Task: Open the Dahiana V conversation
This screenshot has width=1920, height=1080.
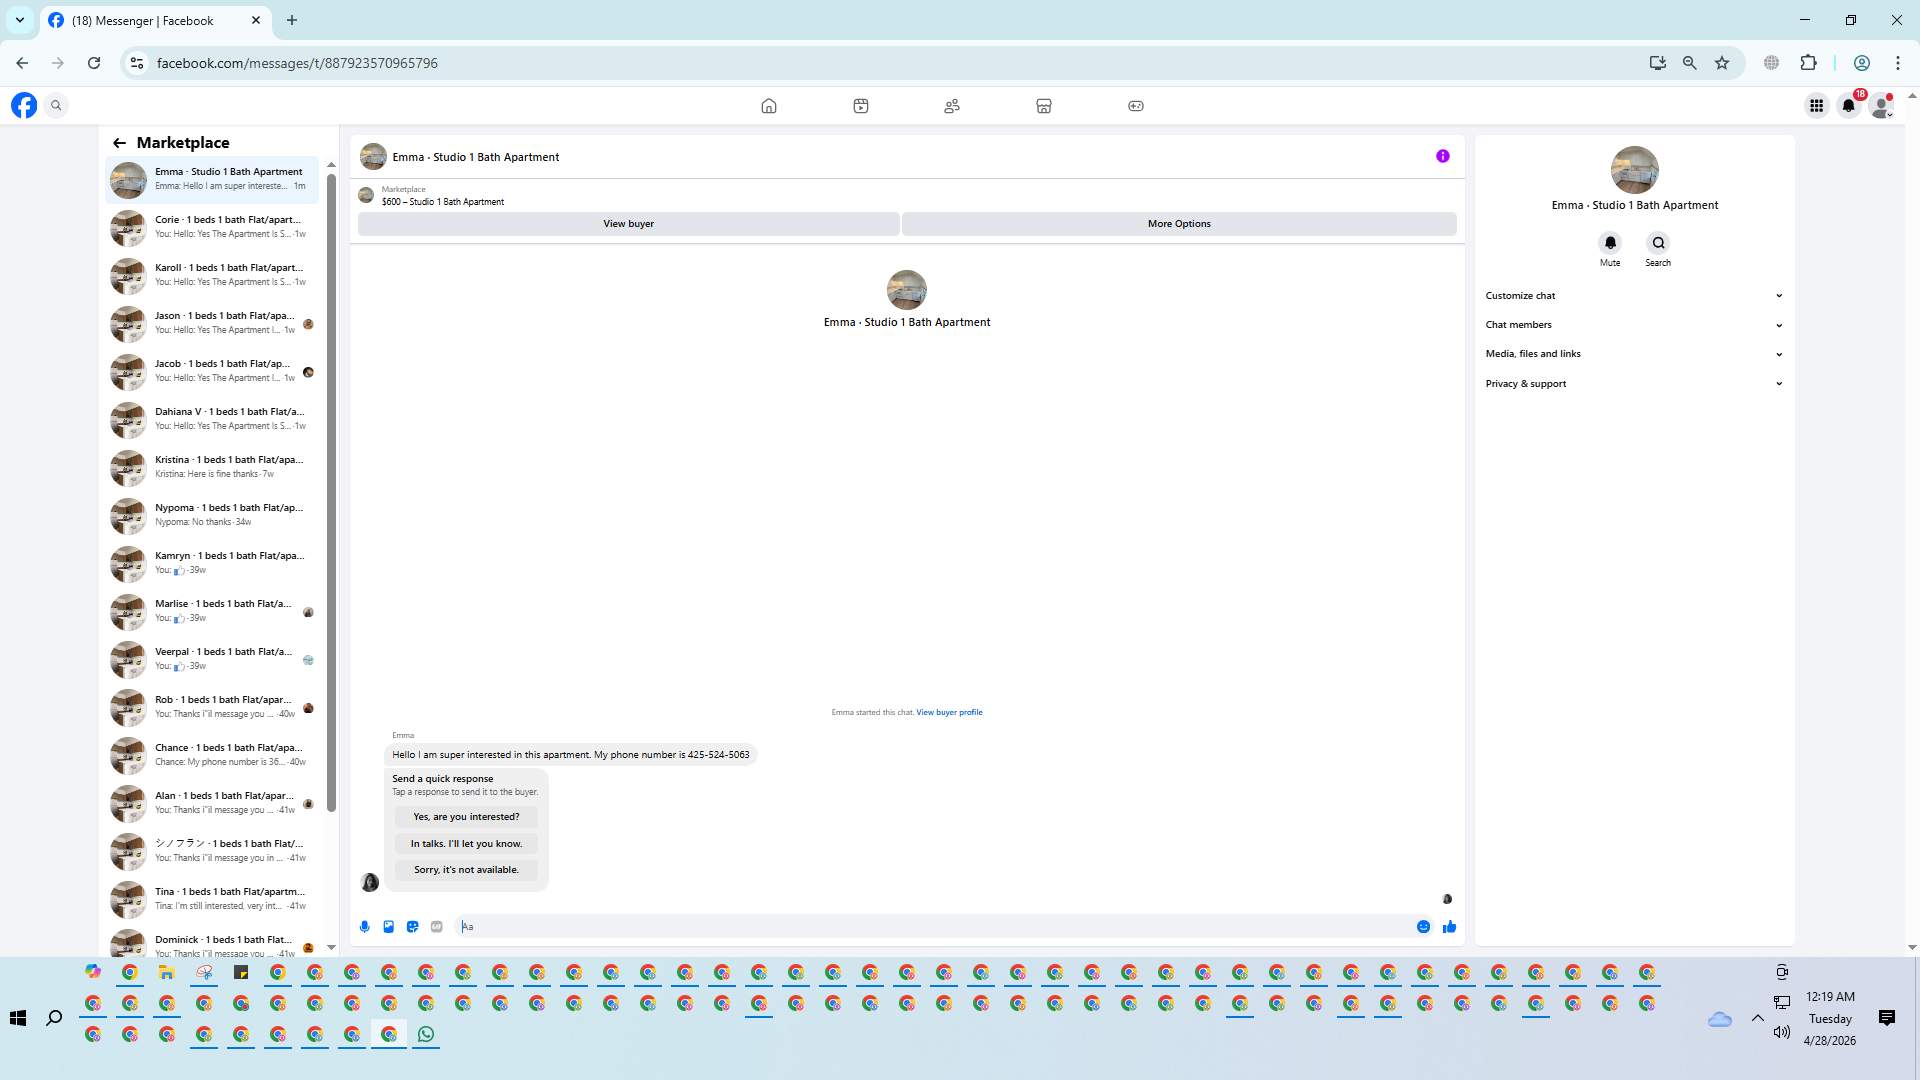Action: [x=212, y=420]
